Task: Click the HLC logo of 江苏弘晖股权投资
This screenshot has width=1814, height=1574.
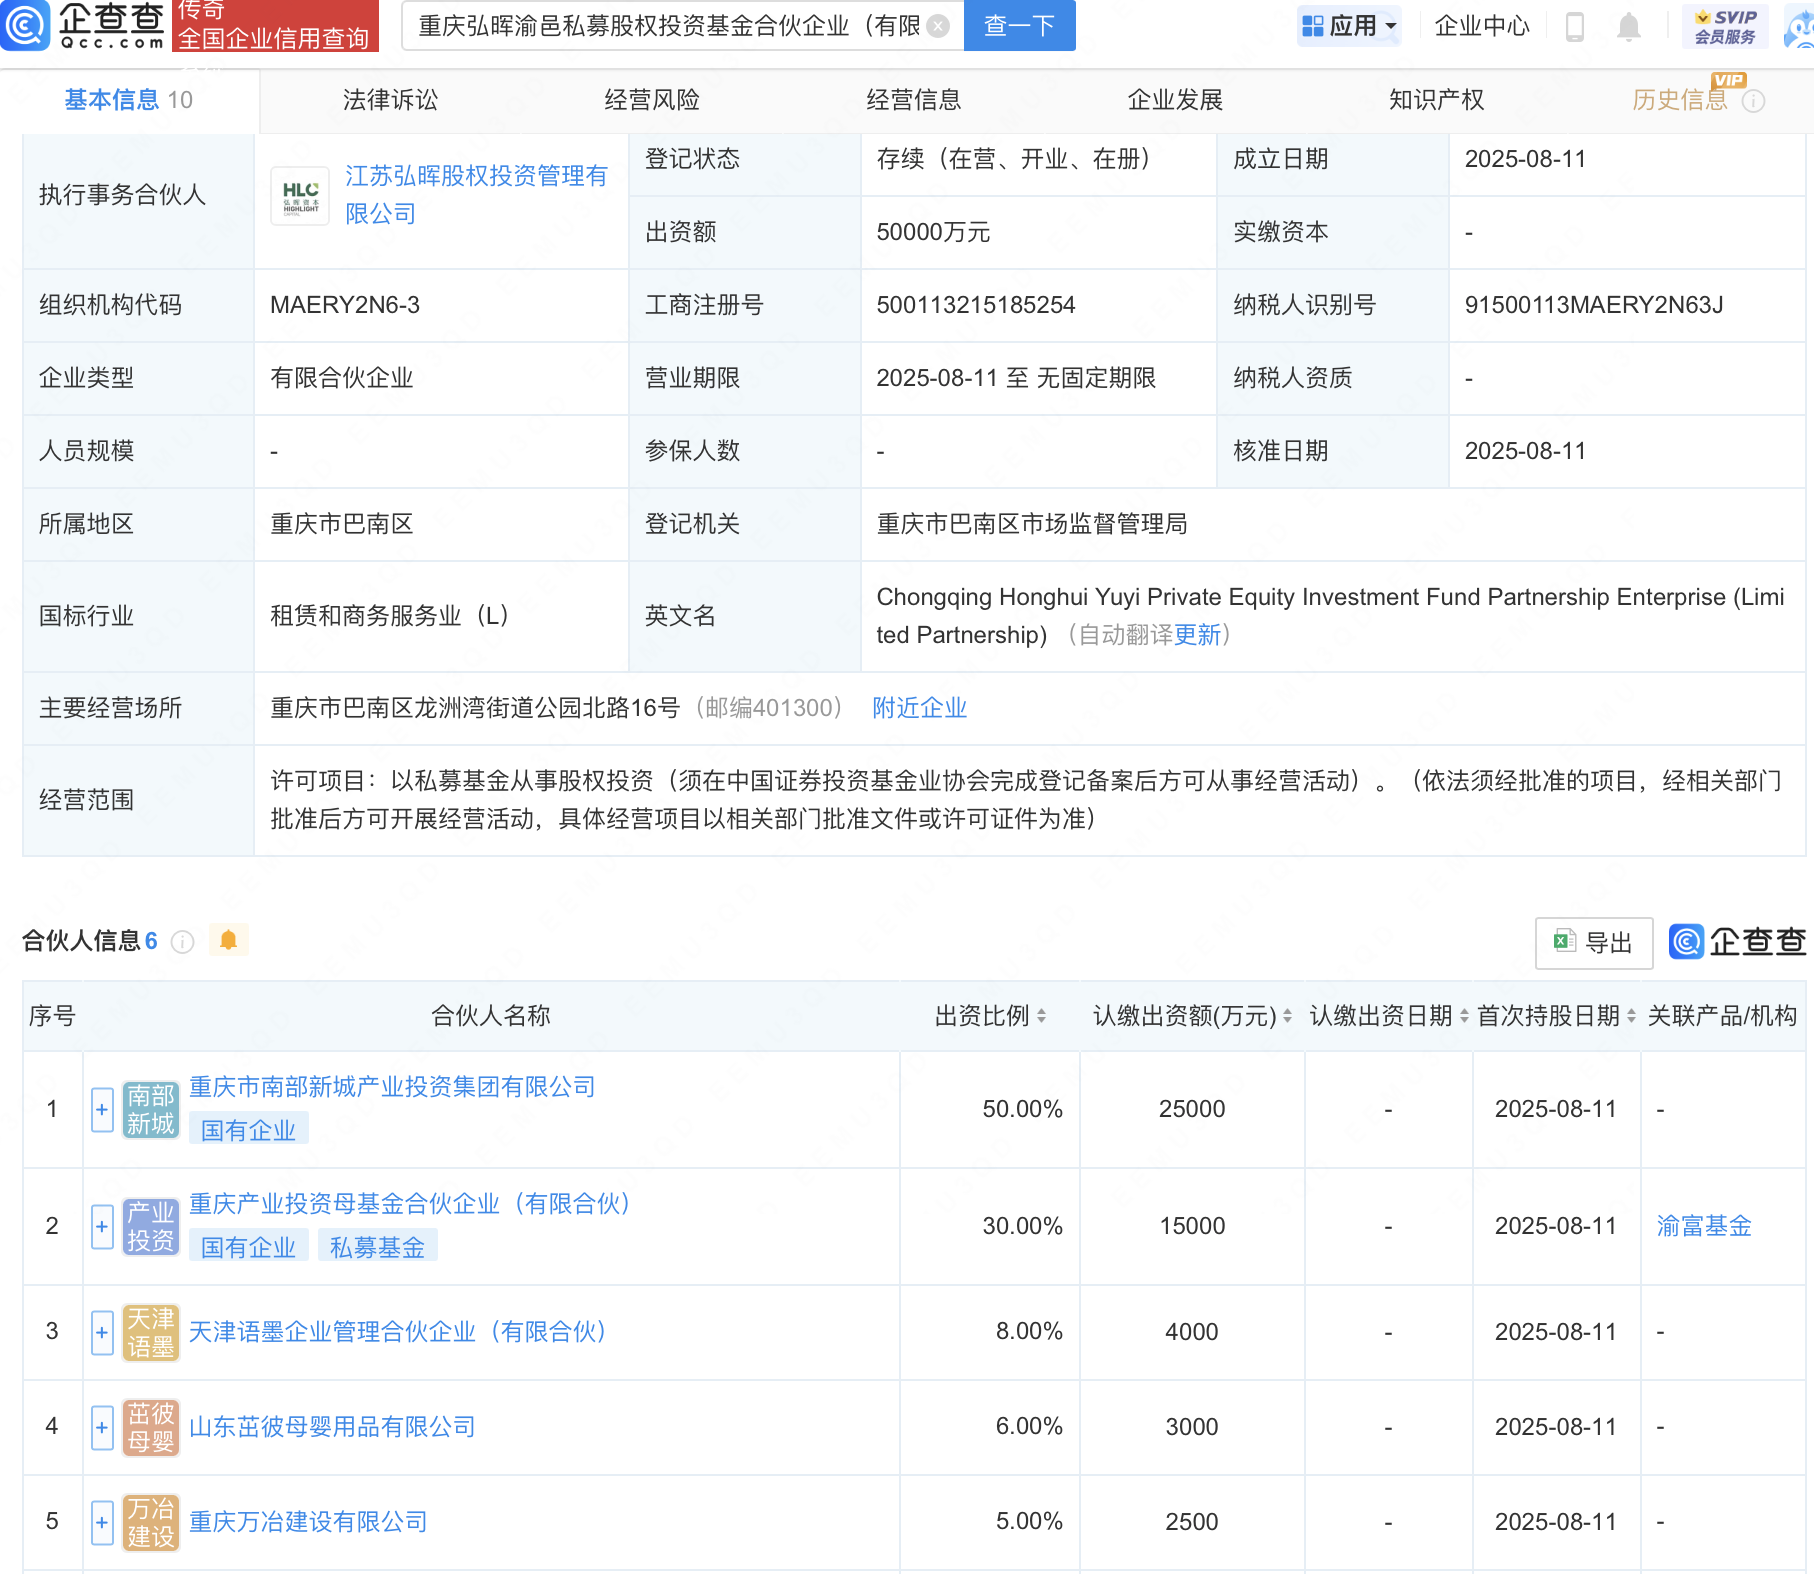Action: click(x=300, y=195)
